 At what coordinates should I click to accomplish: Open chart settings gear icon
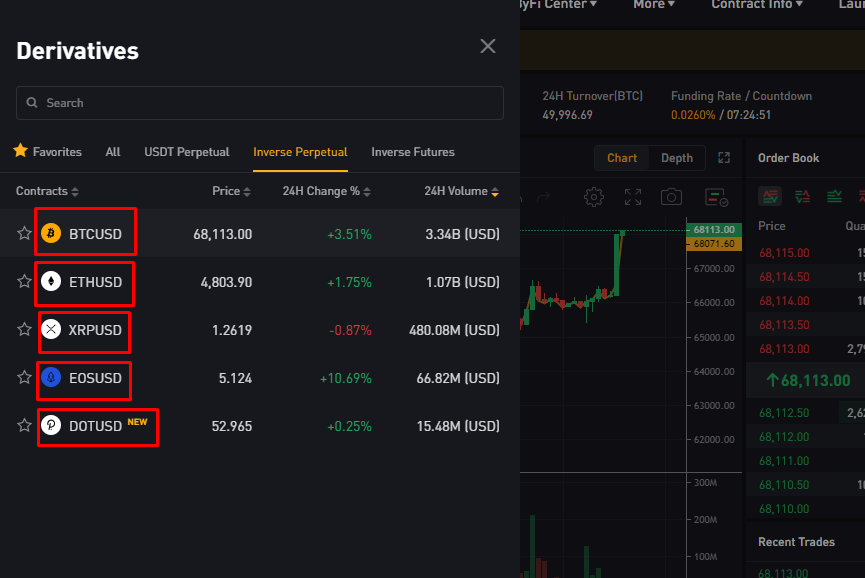click(x=594, y=197)
